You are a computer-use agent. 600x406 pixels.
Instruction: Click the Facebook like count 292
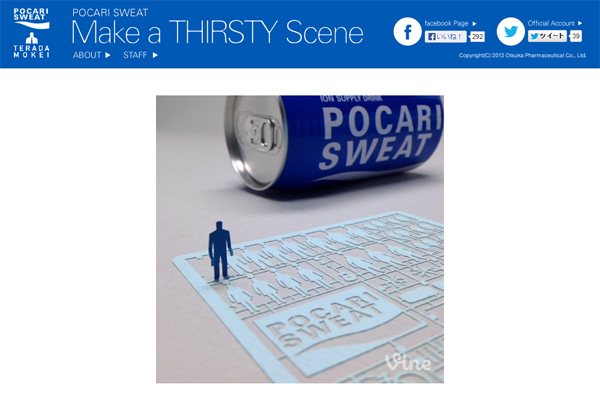click(x=477, y=37)
